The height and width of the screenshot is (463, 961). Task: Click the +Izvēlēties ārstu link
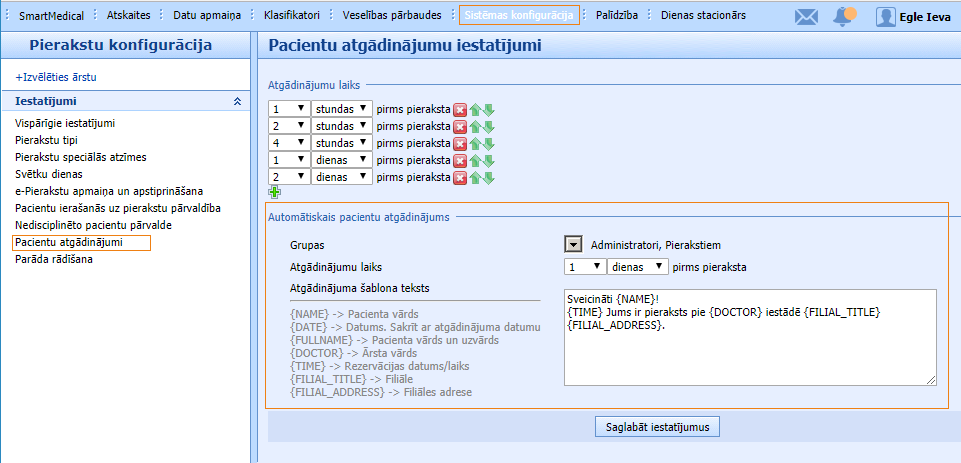[x=56, y=77]
